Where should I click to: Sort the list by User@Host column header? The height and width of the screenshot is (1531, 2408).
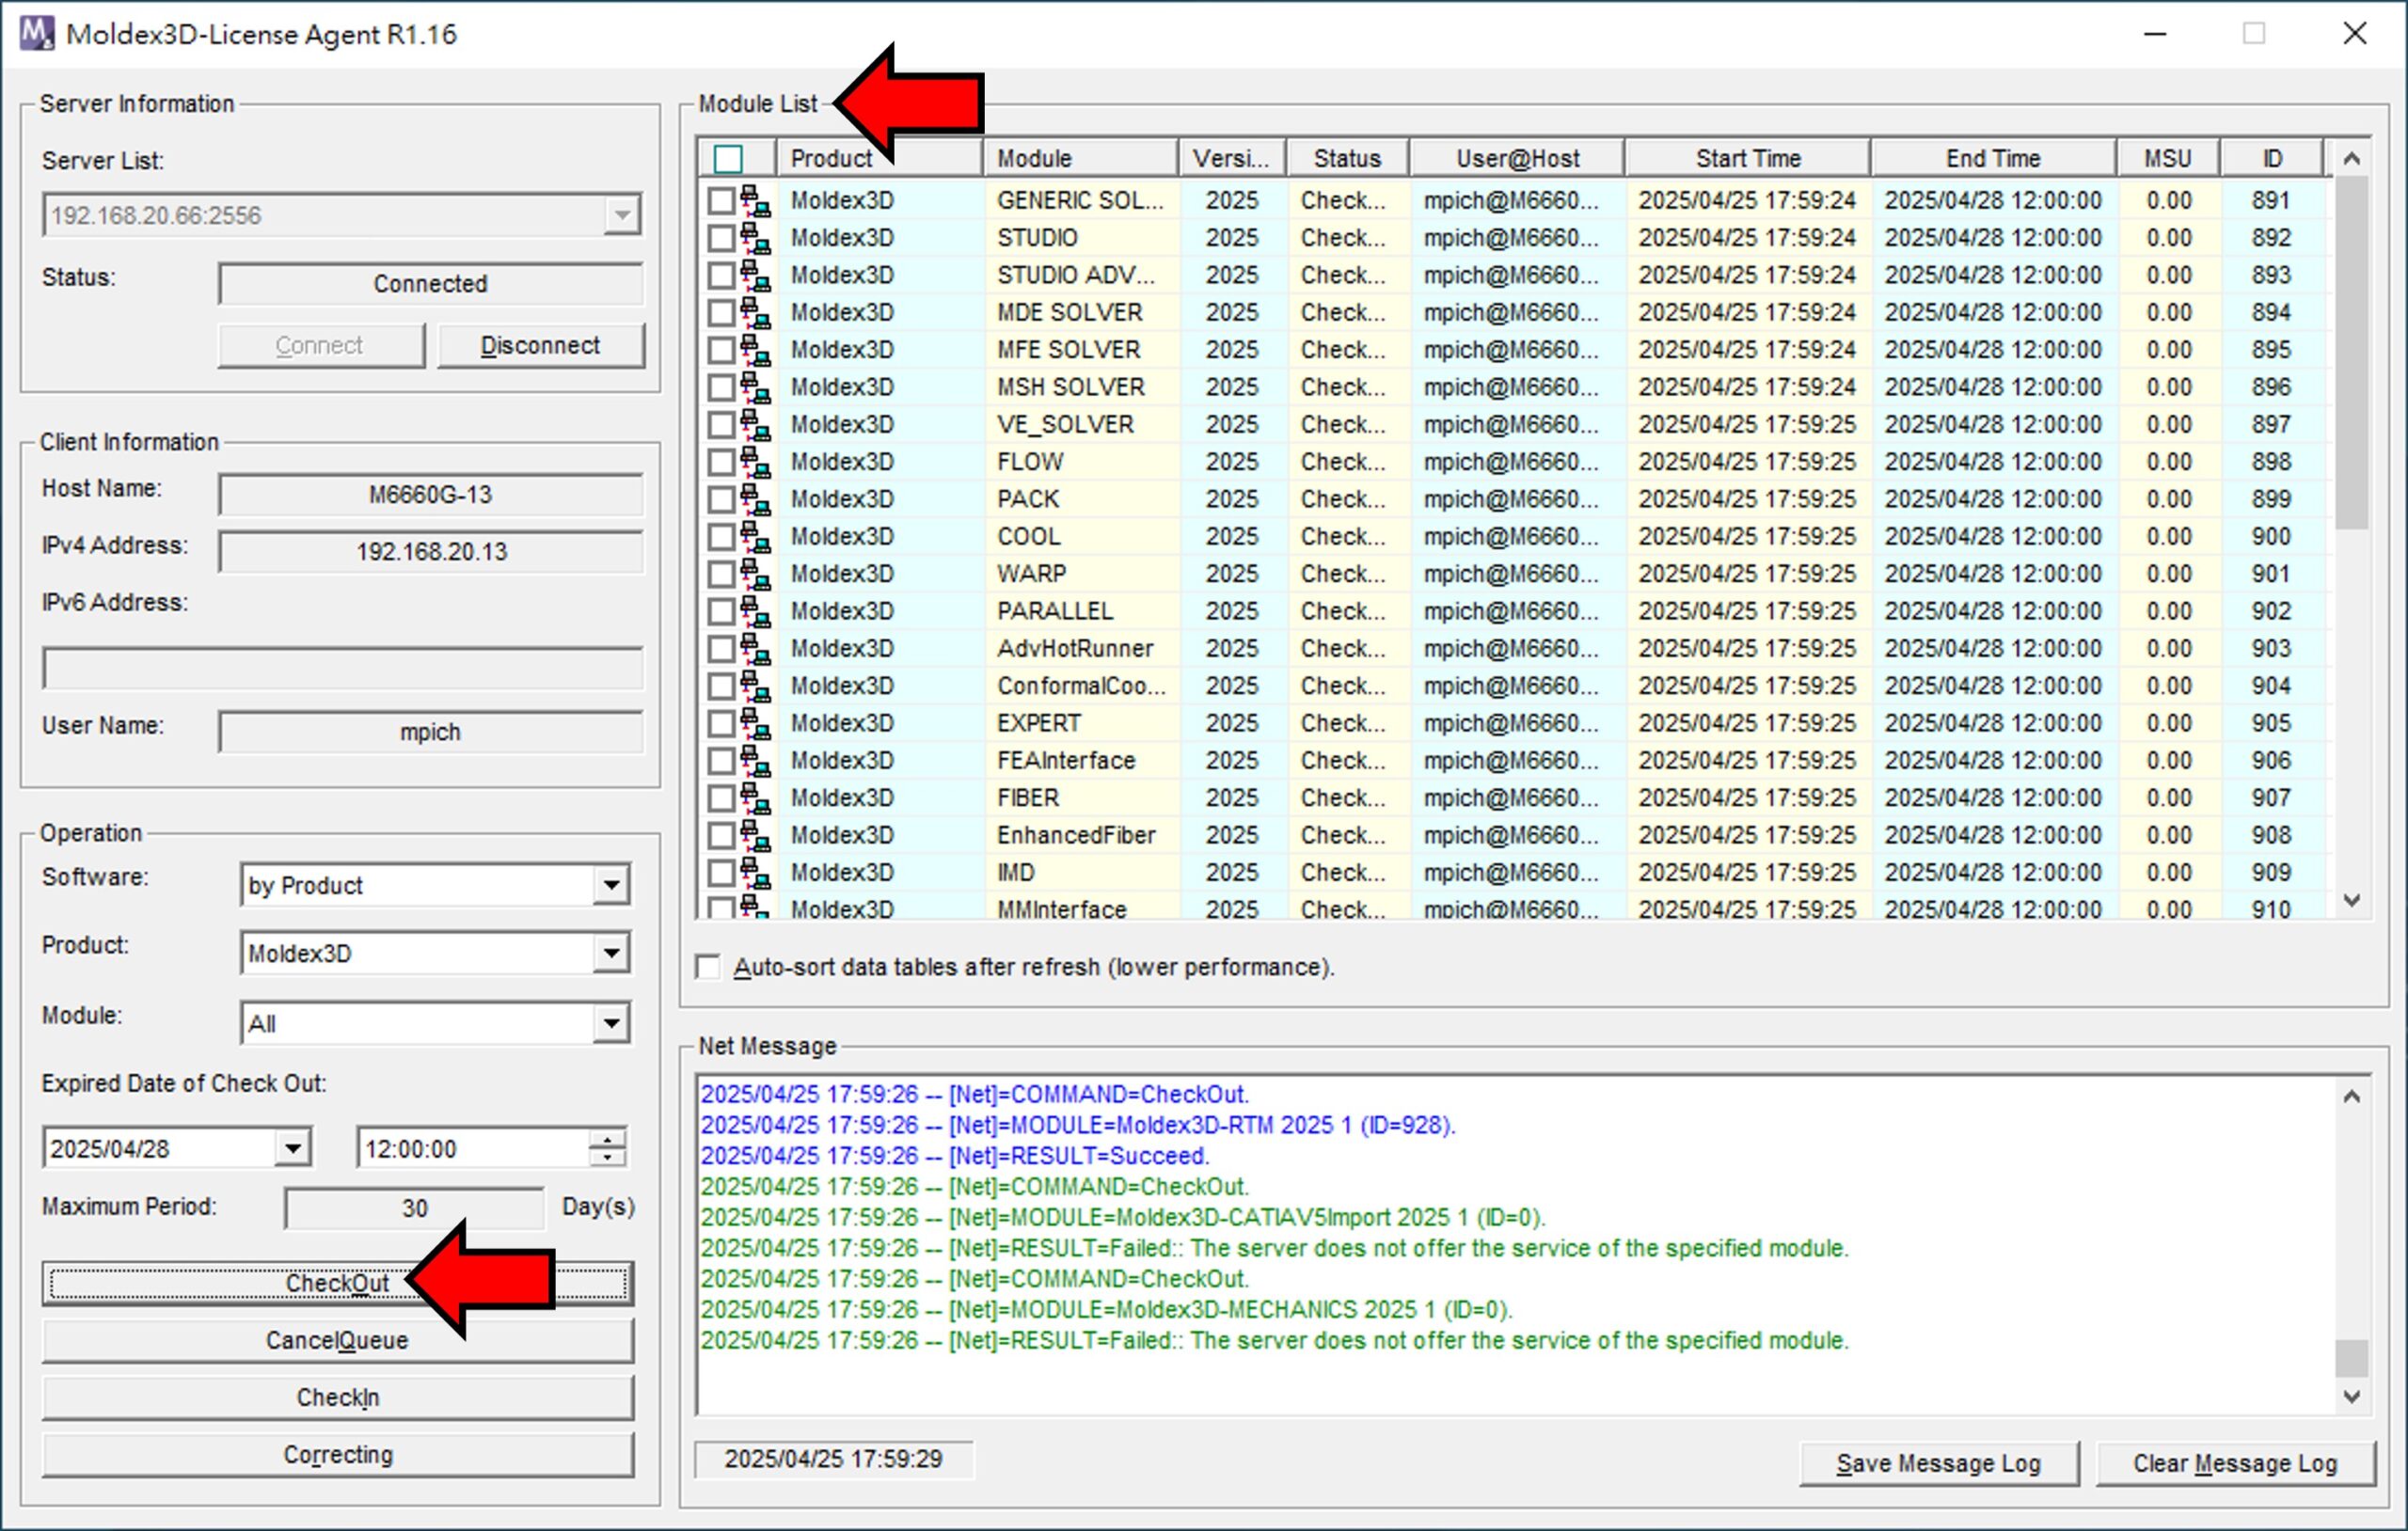(1517, 159)
